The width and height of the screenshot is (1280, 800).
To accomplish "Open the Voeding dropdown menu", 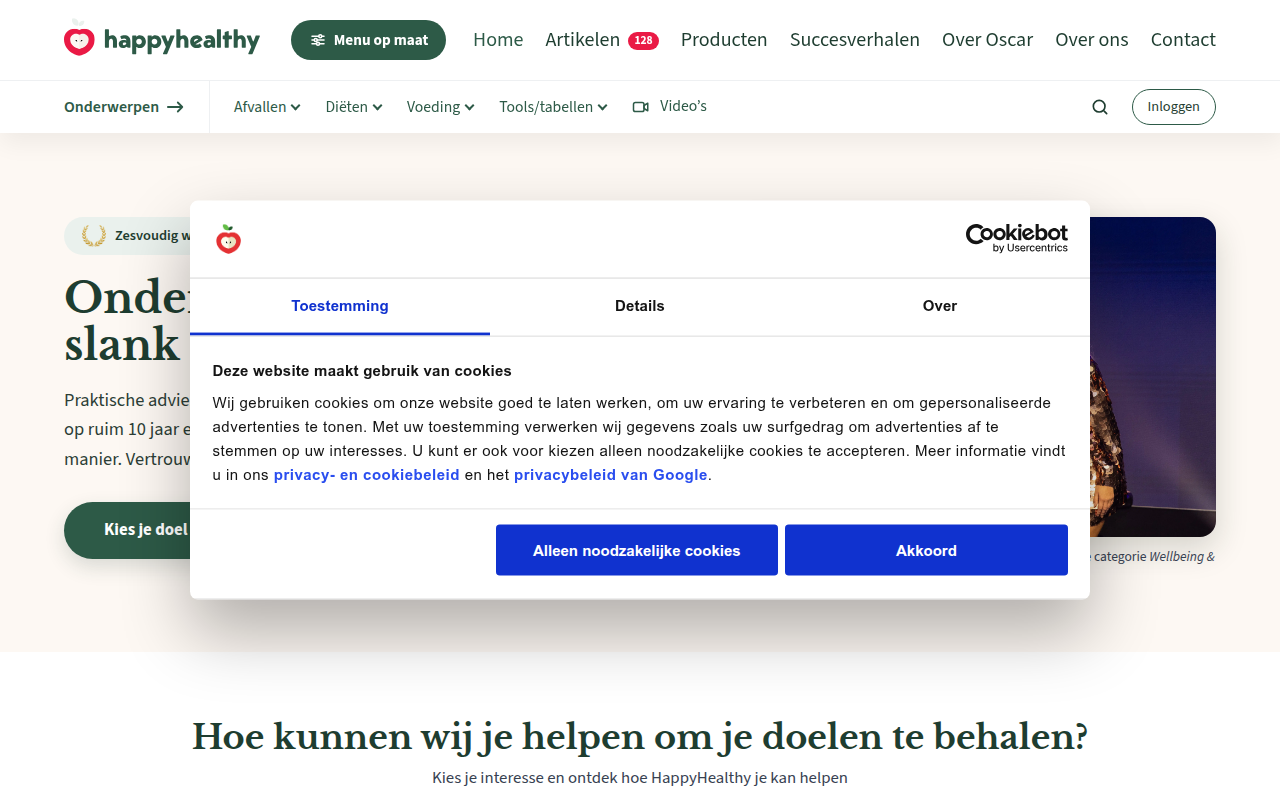I will click(441, 107).
